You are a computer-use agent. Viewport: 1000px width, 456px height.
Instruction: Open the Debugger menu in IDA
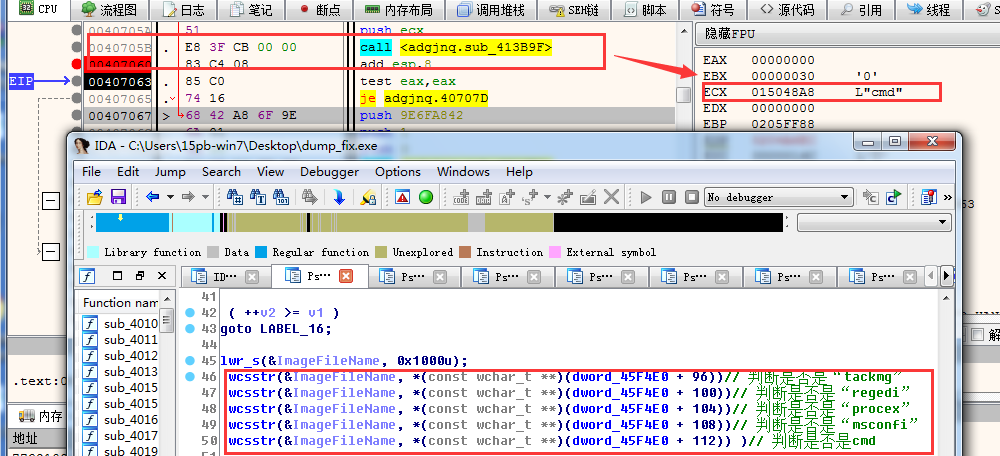(329, 171)
